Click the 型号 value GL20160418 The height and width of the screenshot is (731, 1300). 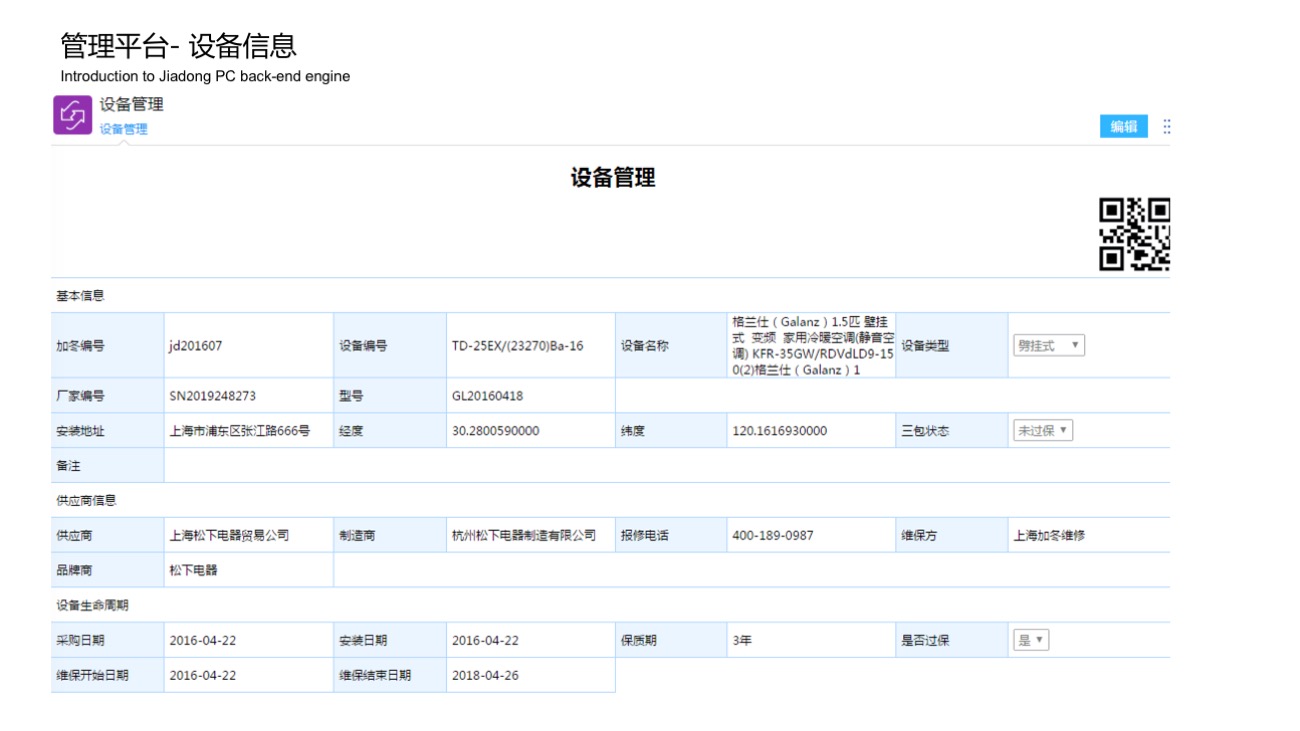coord(487,396)
